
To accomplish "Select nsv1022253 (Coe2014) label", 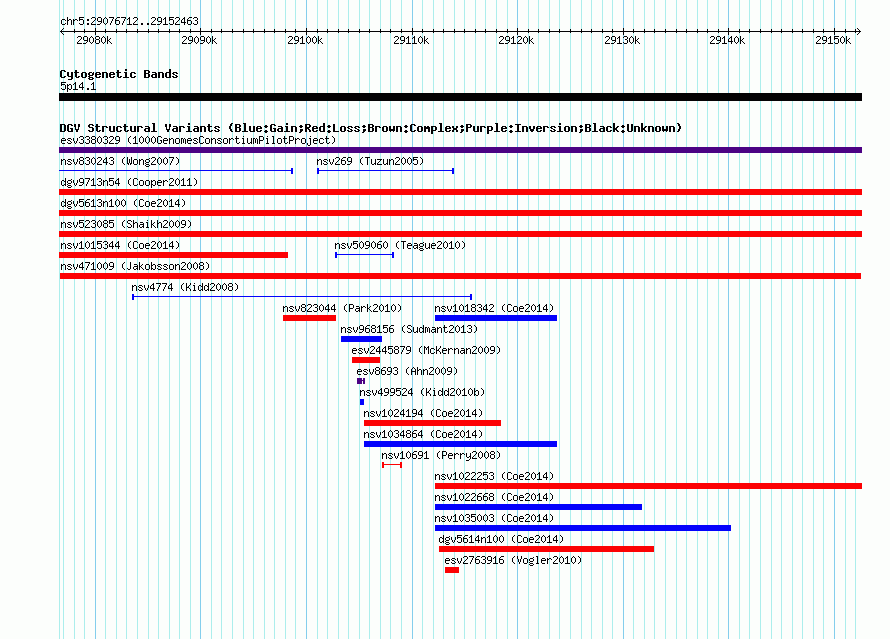I will (x=494, y=476).
